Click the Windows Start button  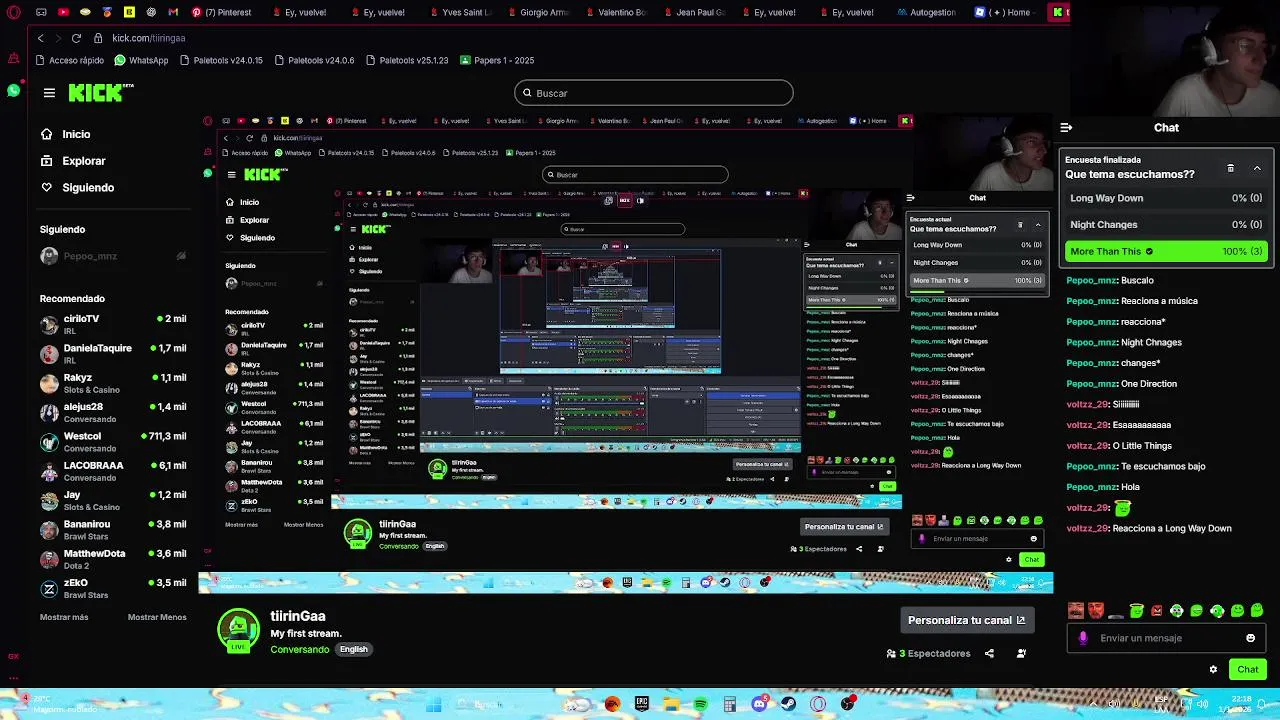(x=434, y=704)
